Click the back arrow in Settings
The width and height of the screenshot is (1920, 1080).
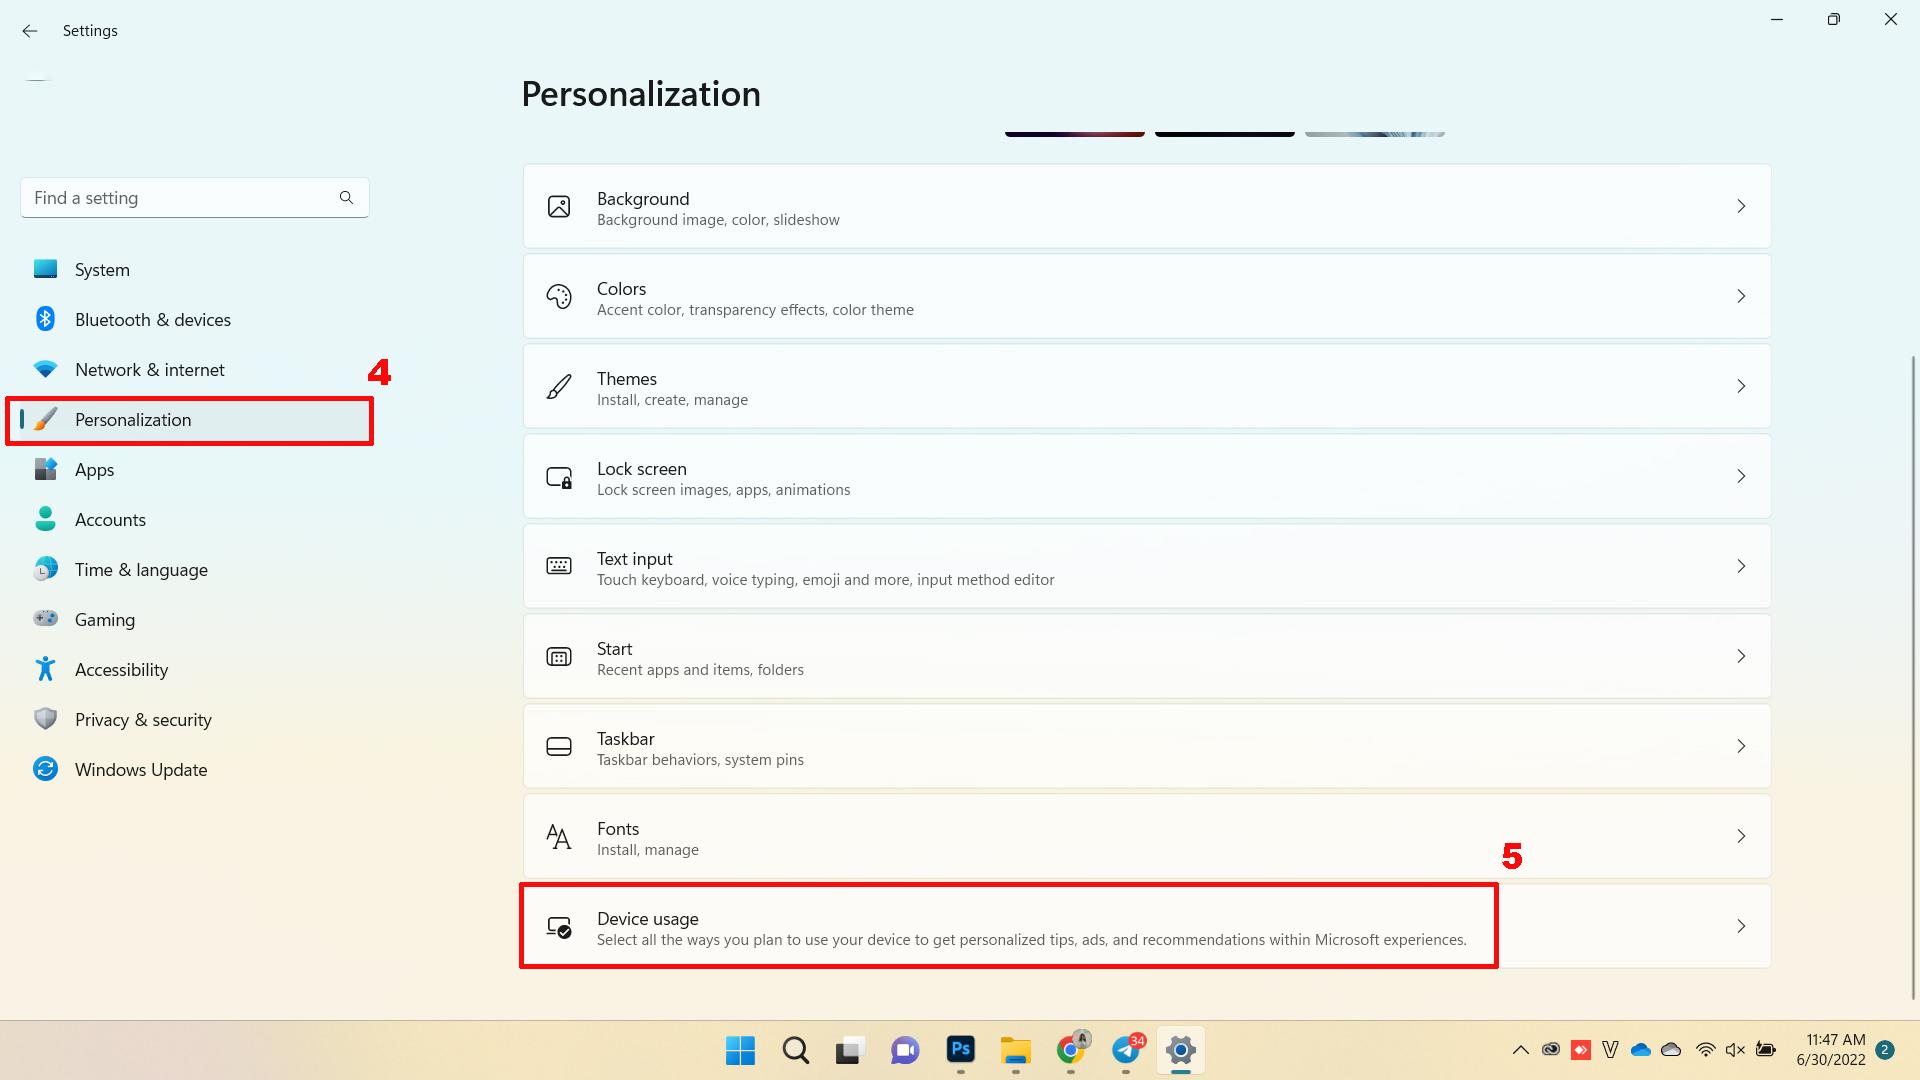pyautogui.click(x=30, y=31)
